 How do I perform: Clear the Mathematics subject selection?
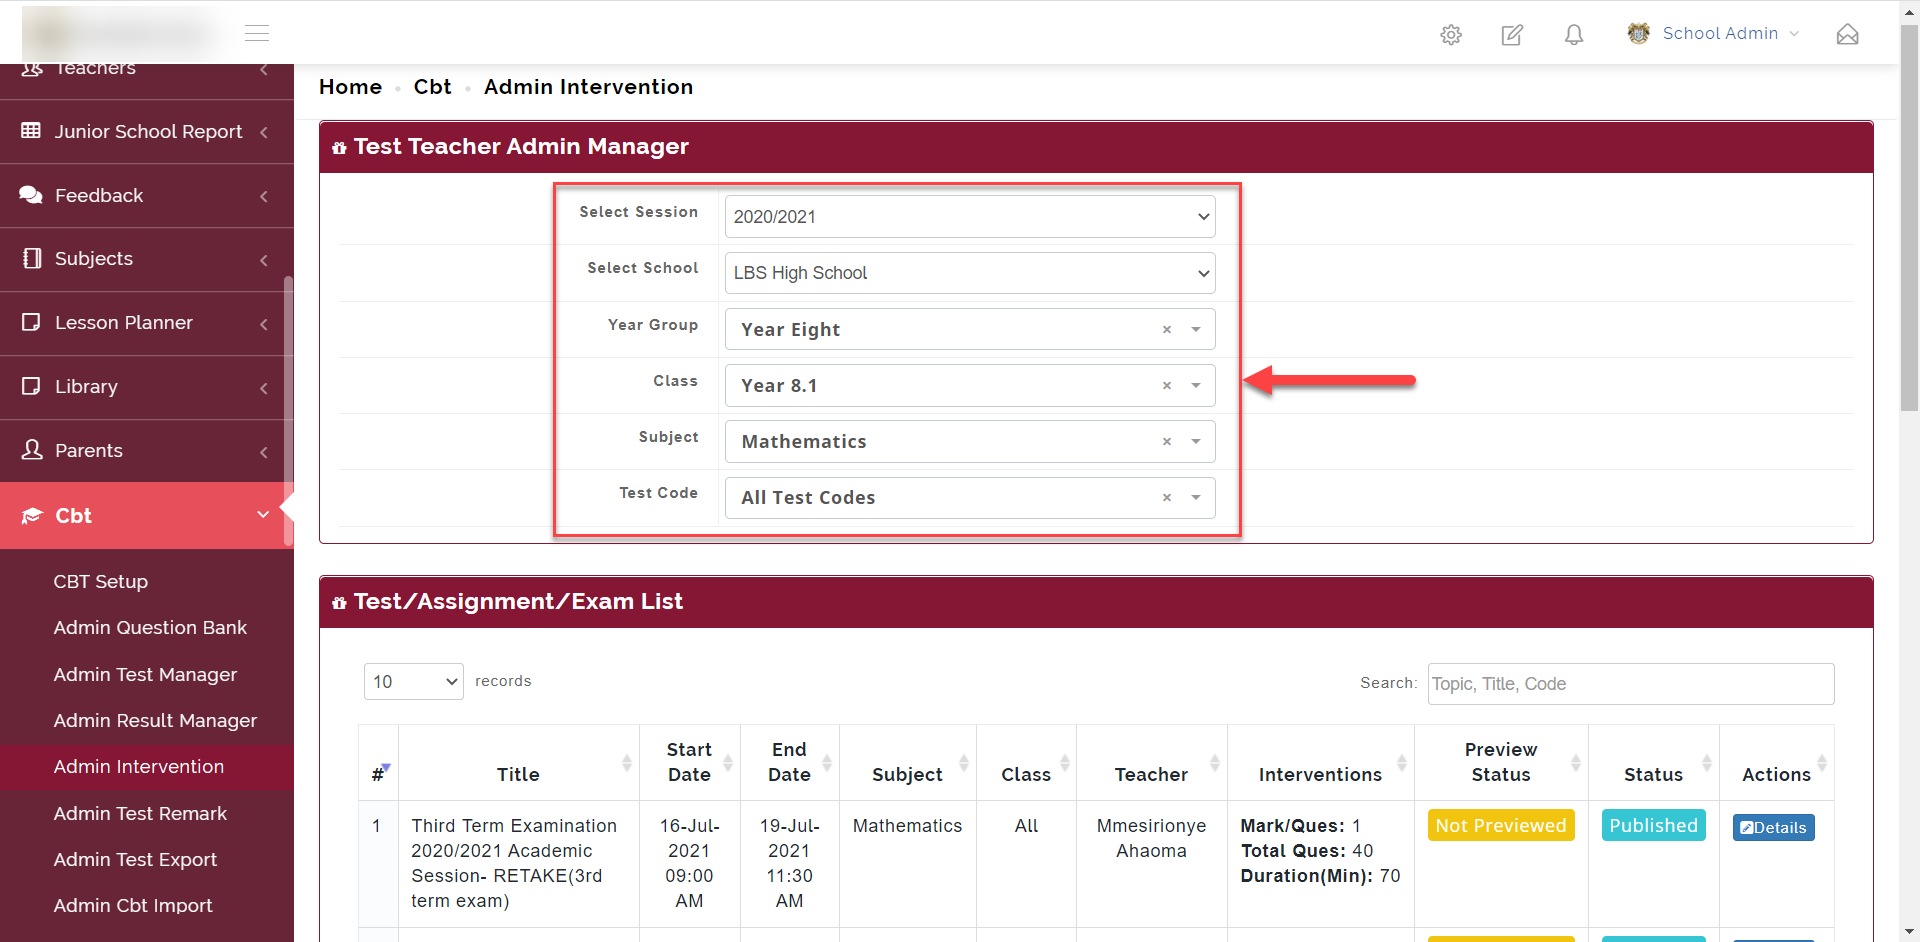pyautogui.click(x=1166, y=441)
